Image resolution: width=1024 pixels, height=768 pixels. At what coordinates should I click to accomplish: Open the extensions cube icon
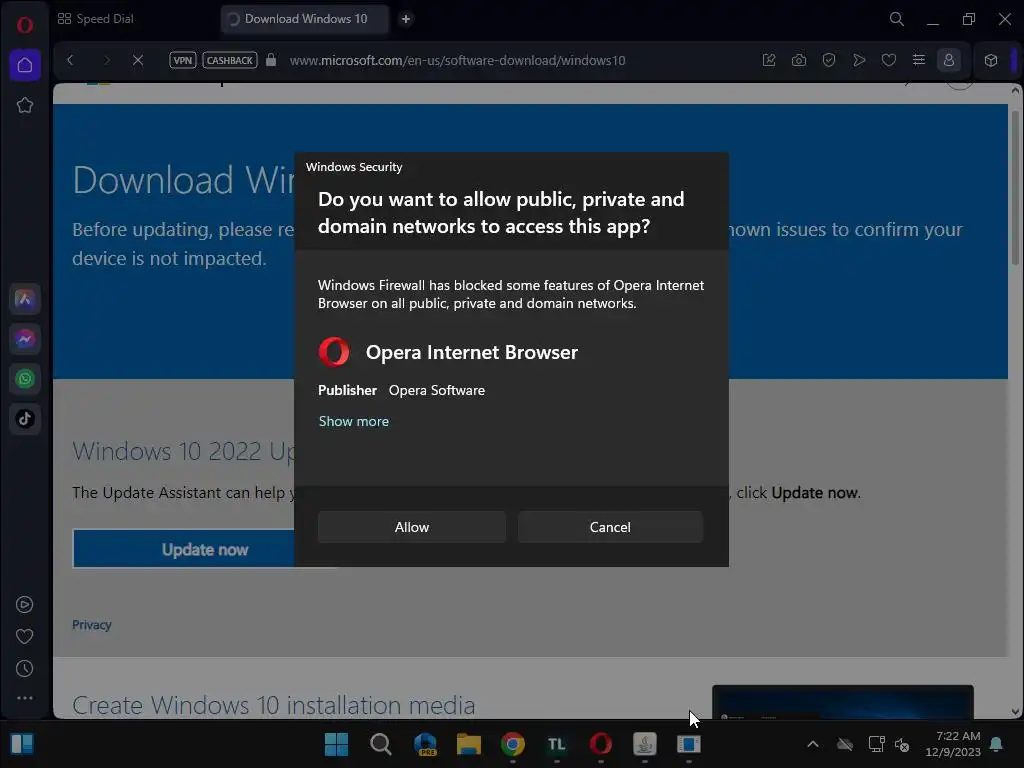991,60
